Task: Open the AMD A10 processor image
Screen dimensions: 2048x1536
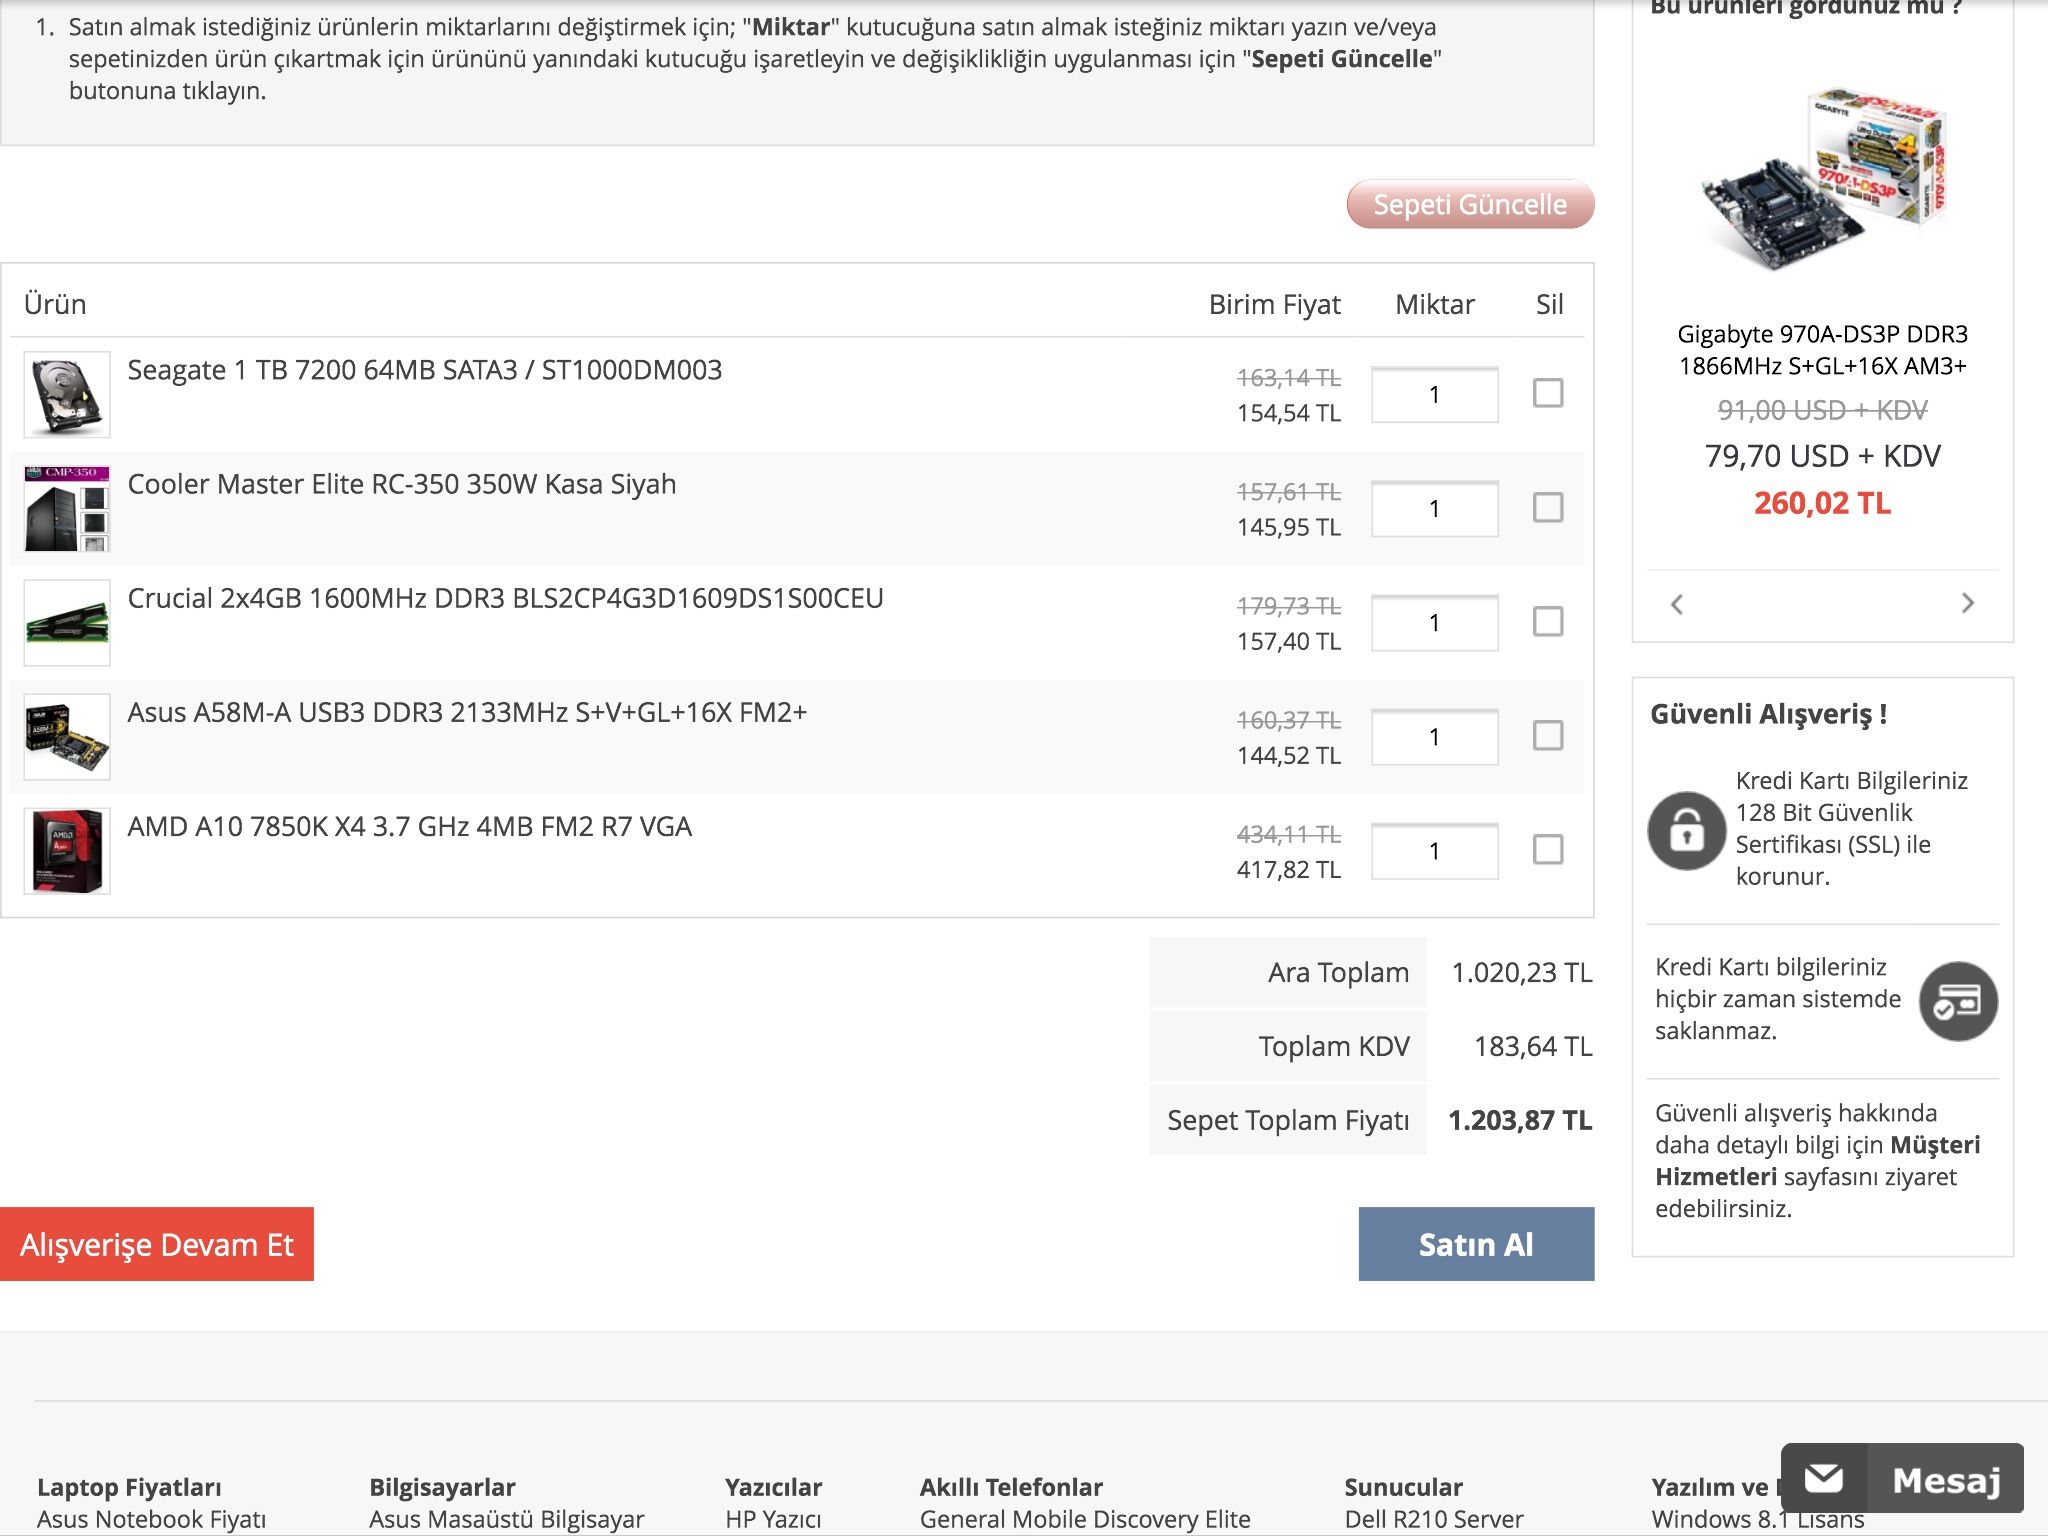Action: pos(66,850)
